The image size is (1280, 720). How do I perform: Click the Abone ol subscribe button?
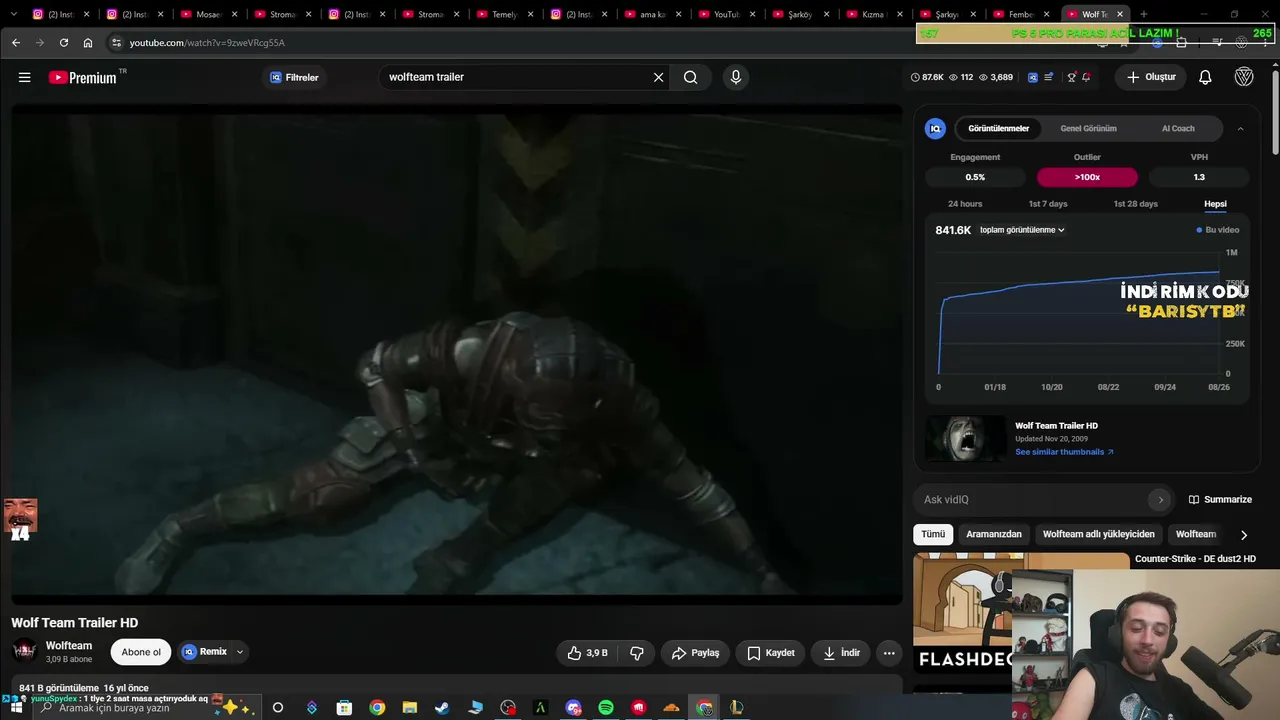[141, 652]
